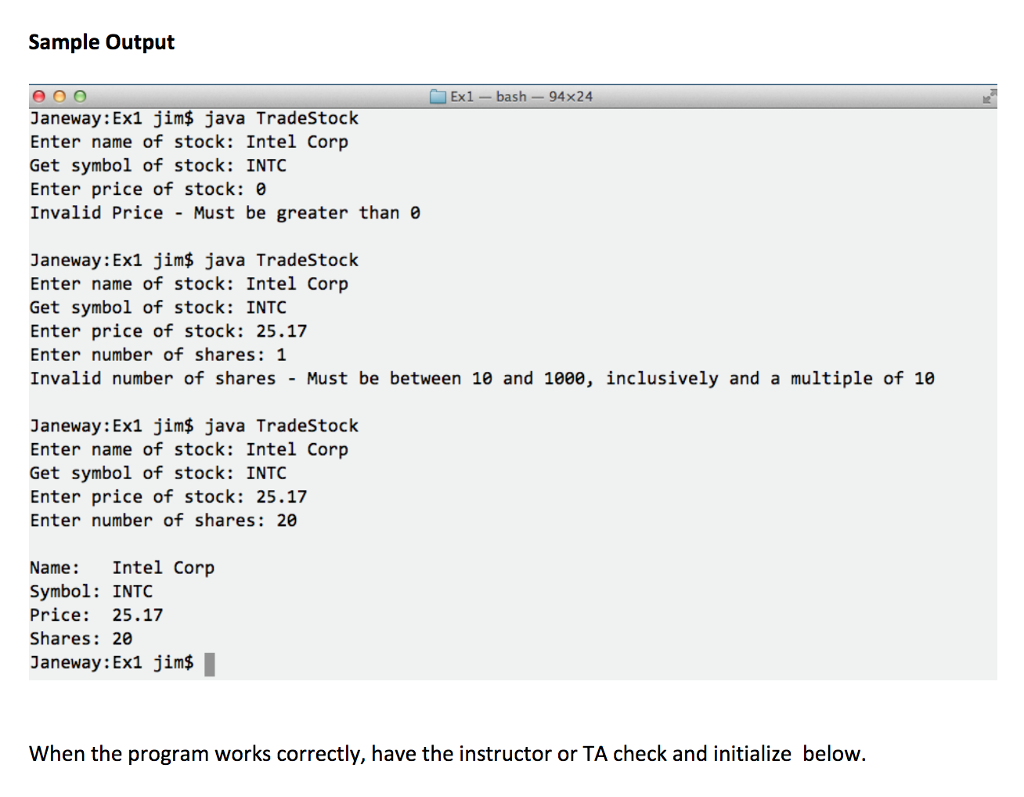
Task: Click the green zoom button of the terminal
Action: click(79, 97)
